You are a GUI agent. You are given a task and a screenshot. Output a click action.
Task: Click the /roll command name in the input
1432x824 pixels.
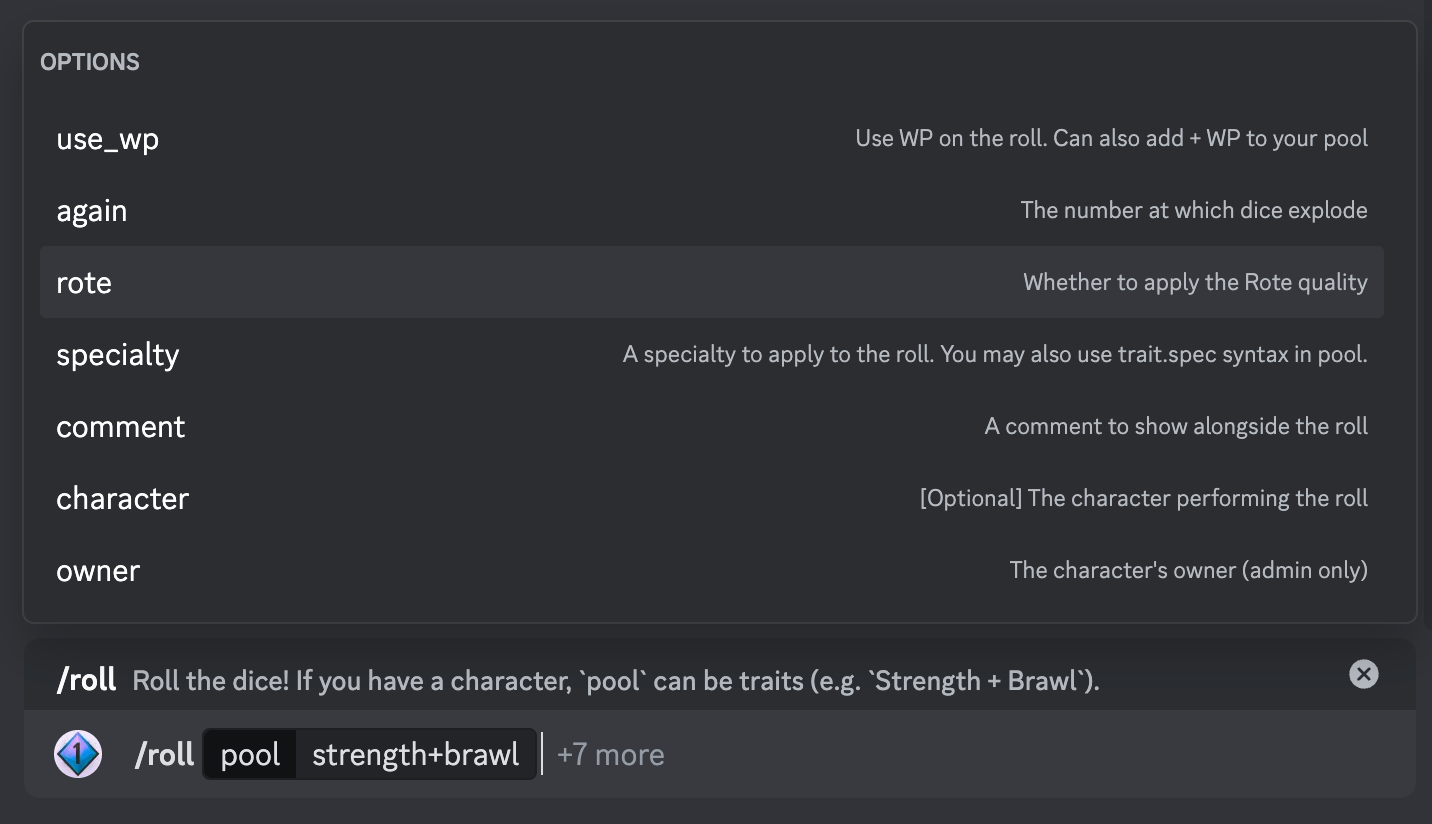point(164,754)
